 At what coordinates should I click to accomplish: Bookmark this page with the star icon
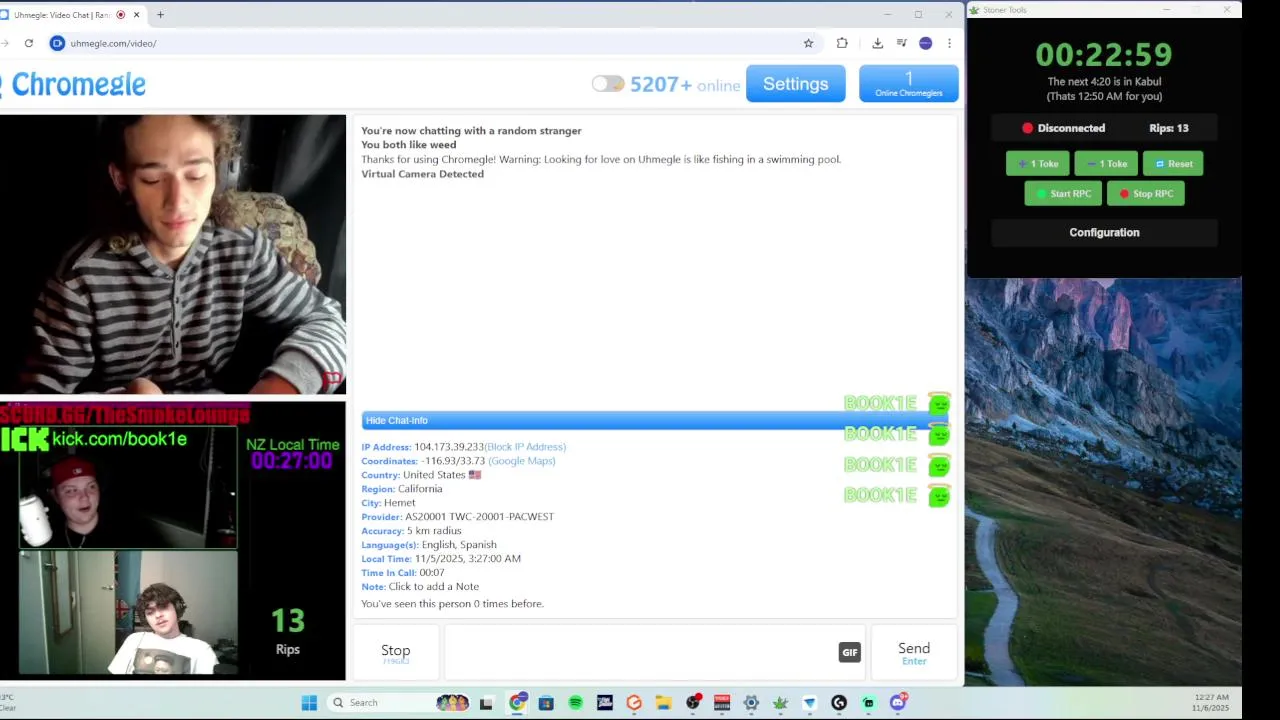click(x=808, y=43)
